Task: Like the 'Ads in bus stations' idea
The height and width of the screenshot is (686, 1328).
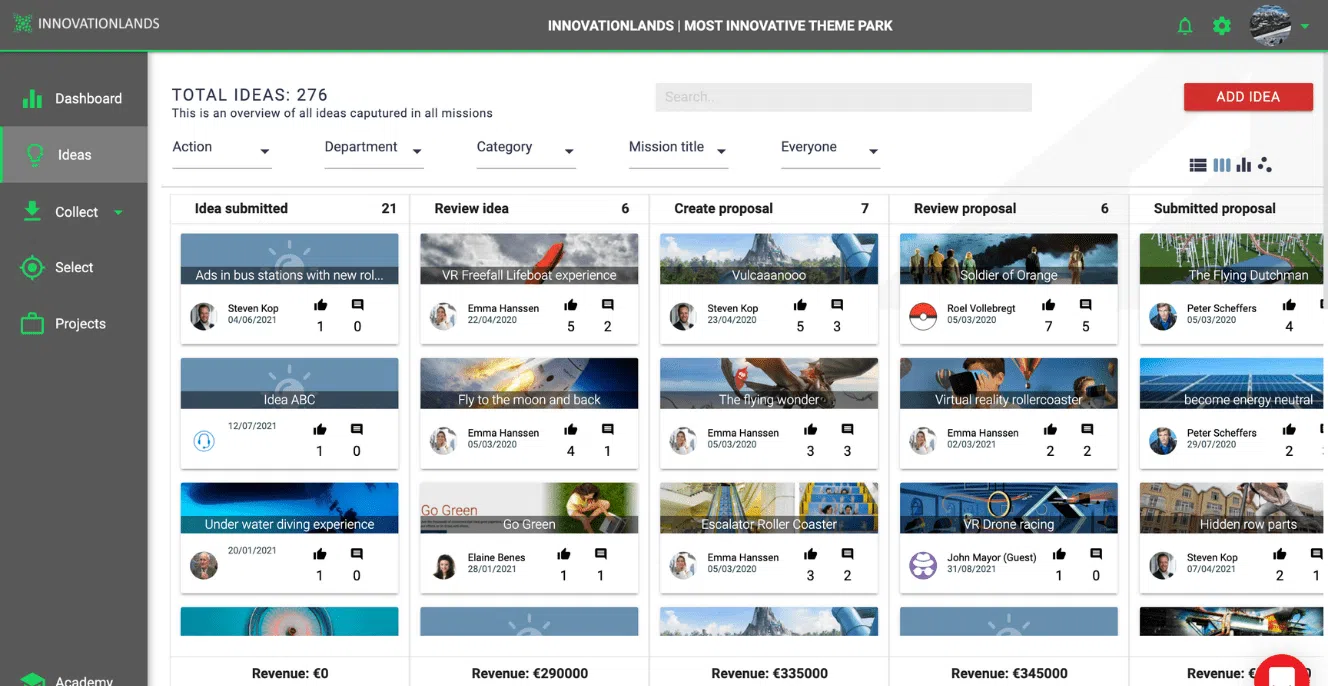Action: click(320, 305)
